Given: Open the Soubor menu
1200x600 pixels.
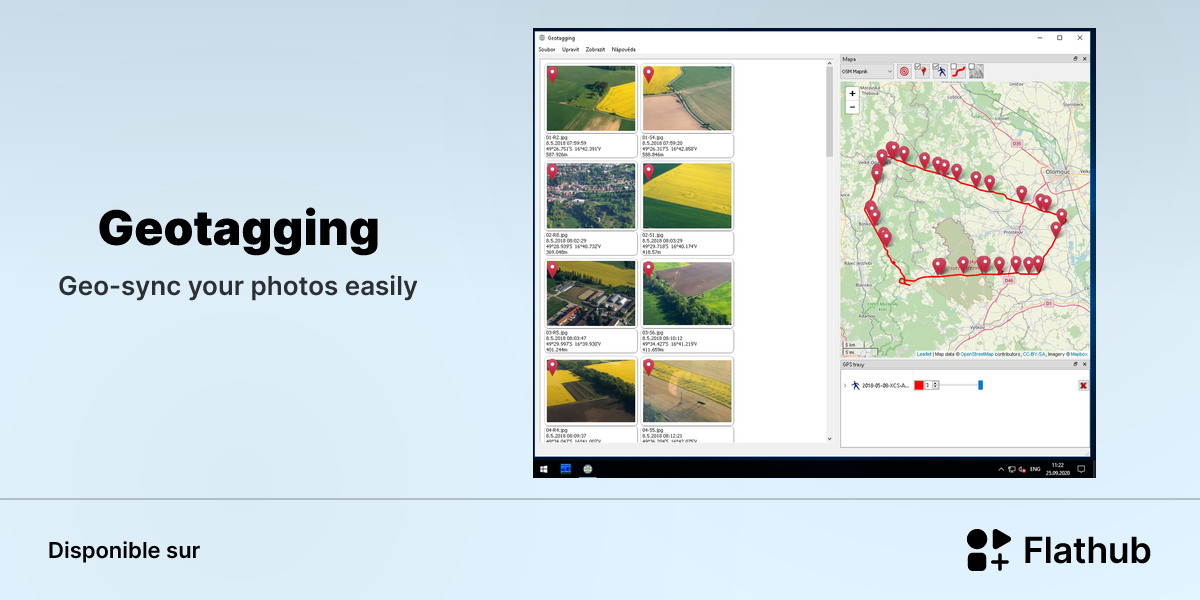Looking at the screenshot, I should click(547, 49).
